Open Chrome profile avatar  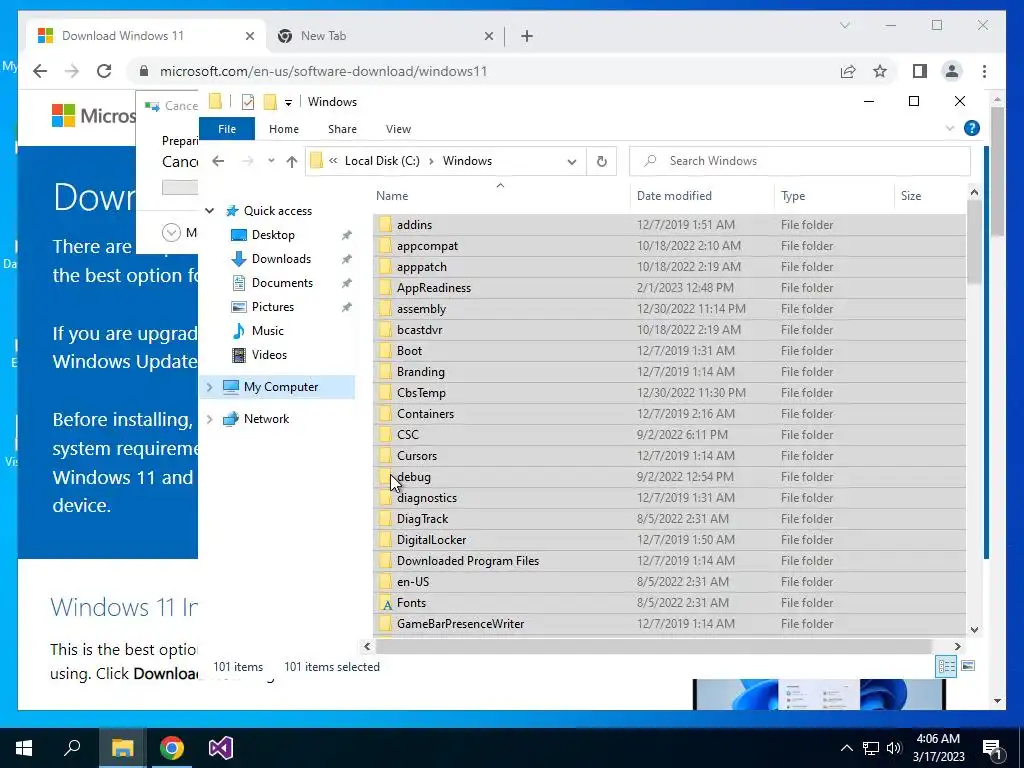coord(952,71)
